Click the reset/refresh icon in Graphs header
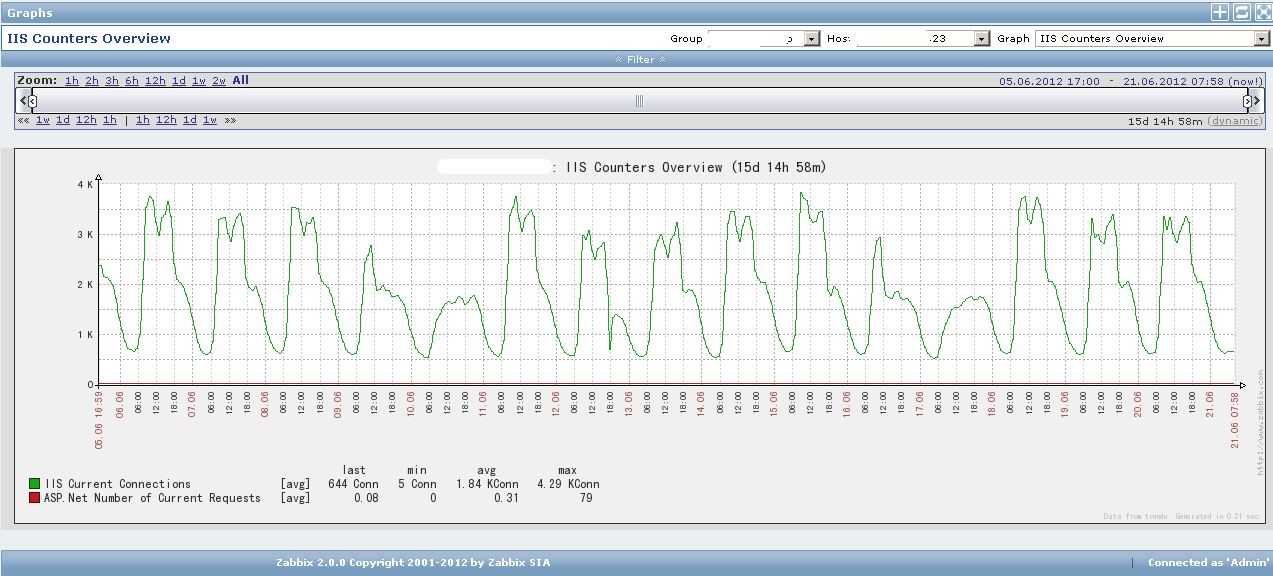This screenshot has height=576, width=1273. [1241, 12]
